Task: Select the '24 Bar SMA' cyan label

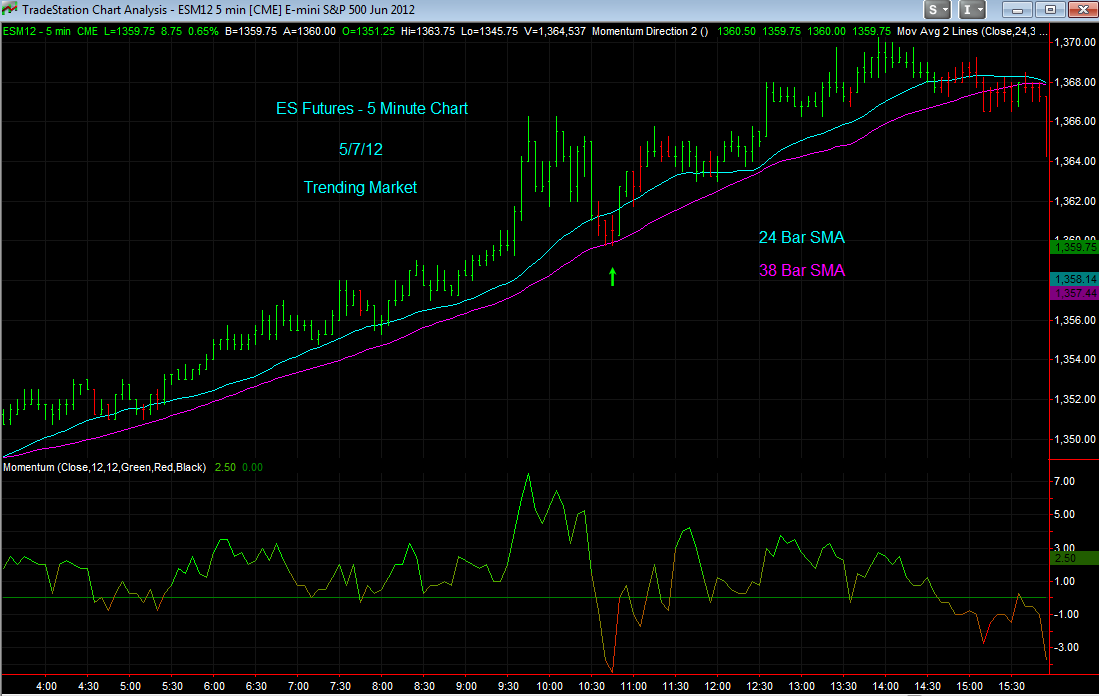Action: pyautogui.click(x=802, y=238)
